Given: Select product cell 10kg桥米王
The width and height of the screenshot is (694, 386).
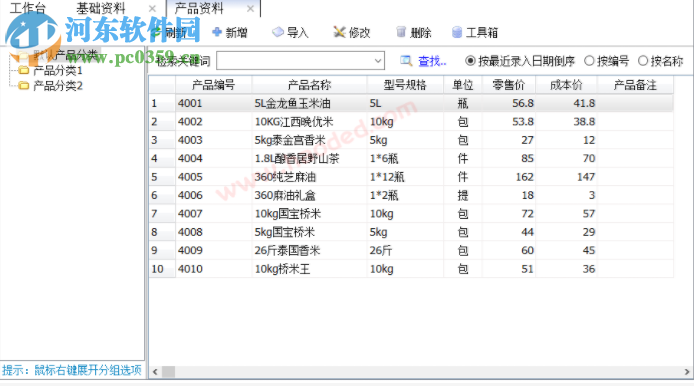Looking at the screenshot, I should pyautogui.click(x=309, y=269).
